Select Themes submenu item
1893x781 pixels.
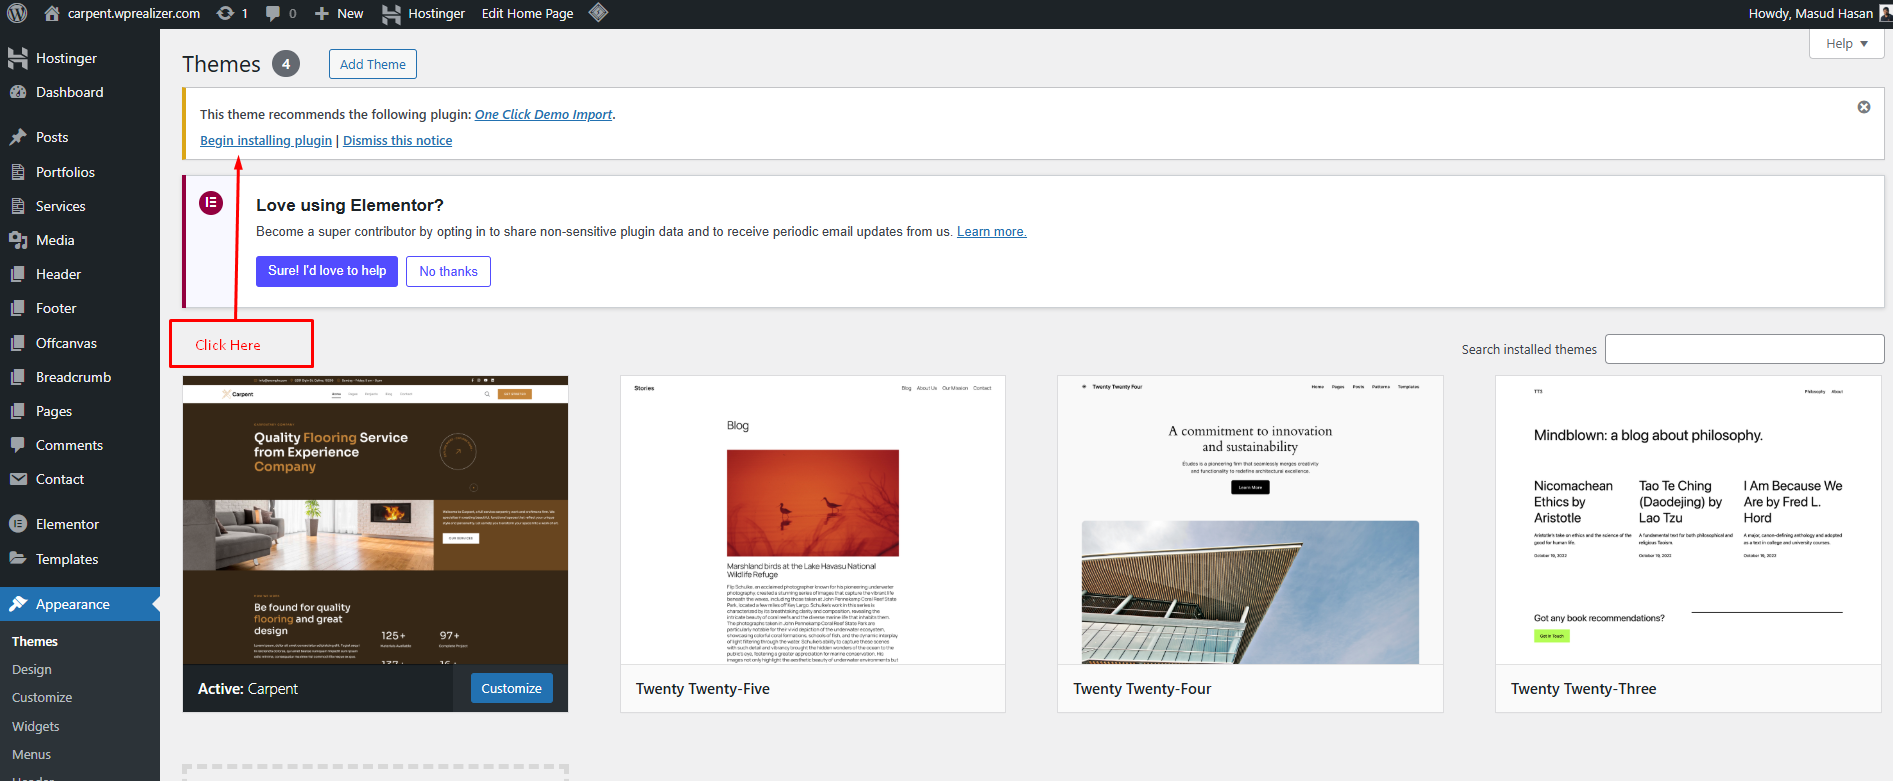[35, 641]
